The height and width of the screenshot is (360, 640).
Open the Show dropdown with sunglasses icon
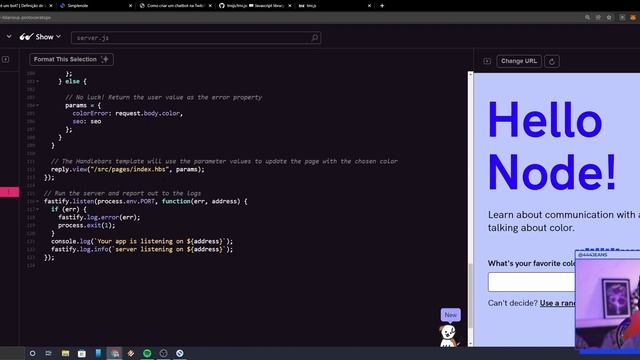coord(40,37)
